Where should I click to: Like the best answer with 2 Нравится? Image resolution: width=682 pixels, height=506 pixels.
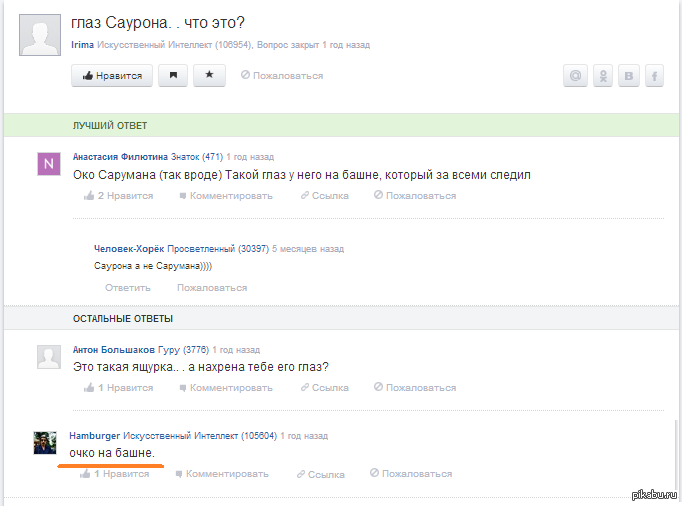[119, 195]
